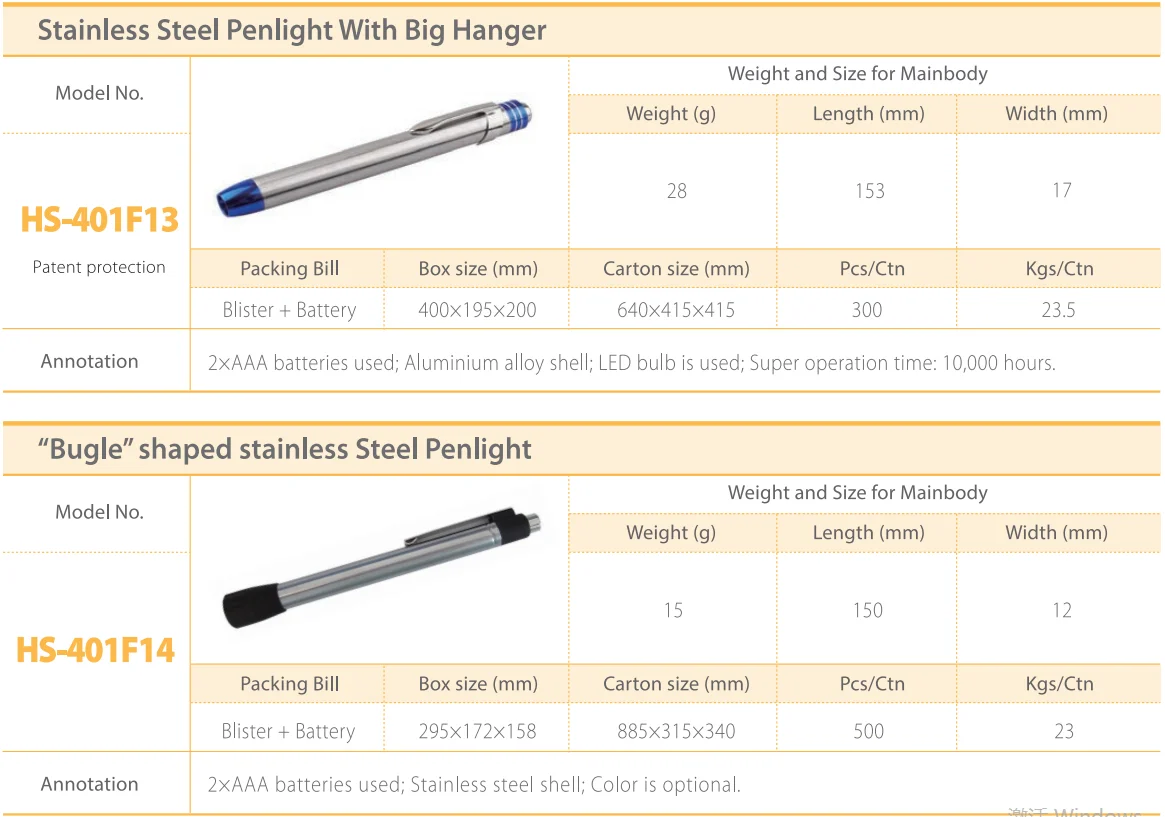The height and width of the screenshot is (817, 1165).
Task: Click the box size 400×195×200 cell
Action: point(477,310)
